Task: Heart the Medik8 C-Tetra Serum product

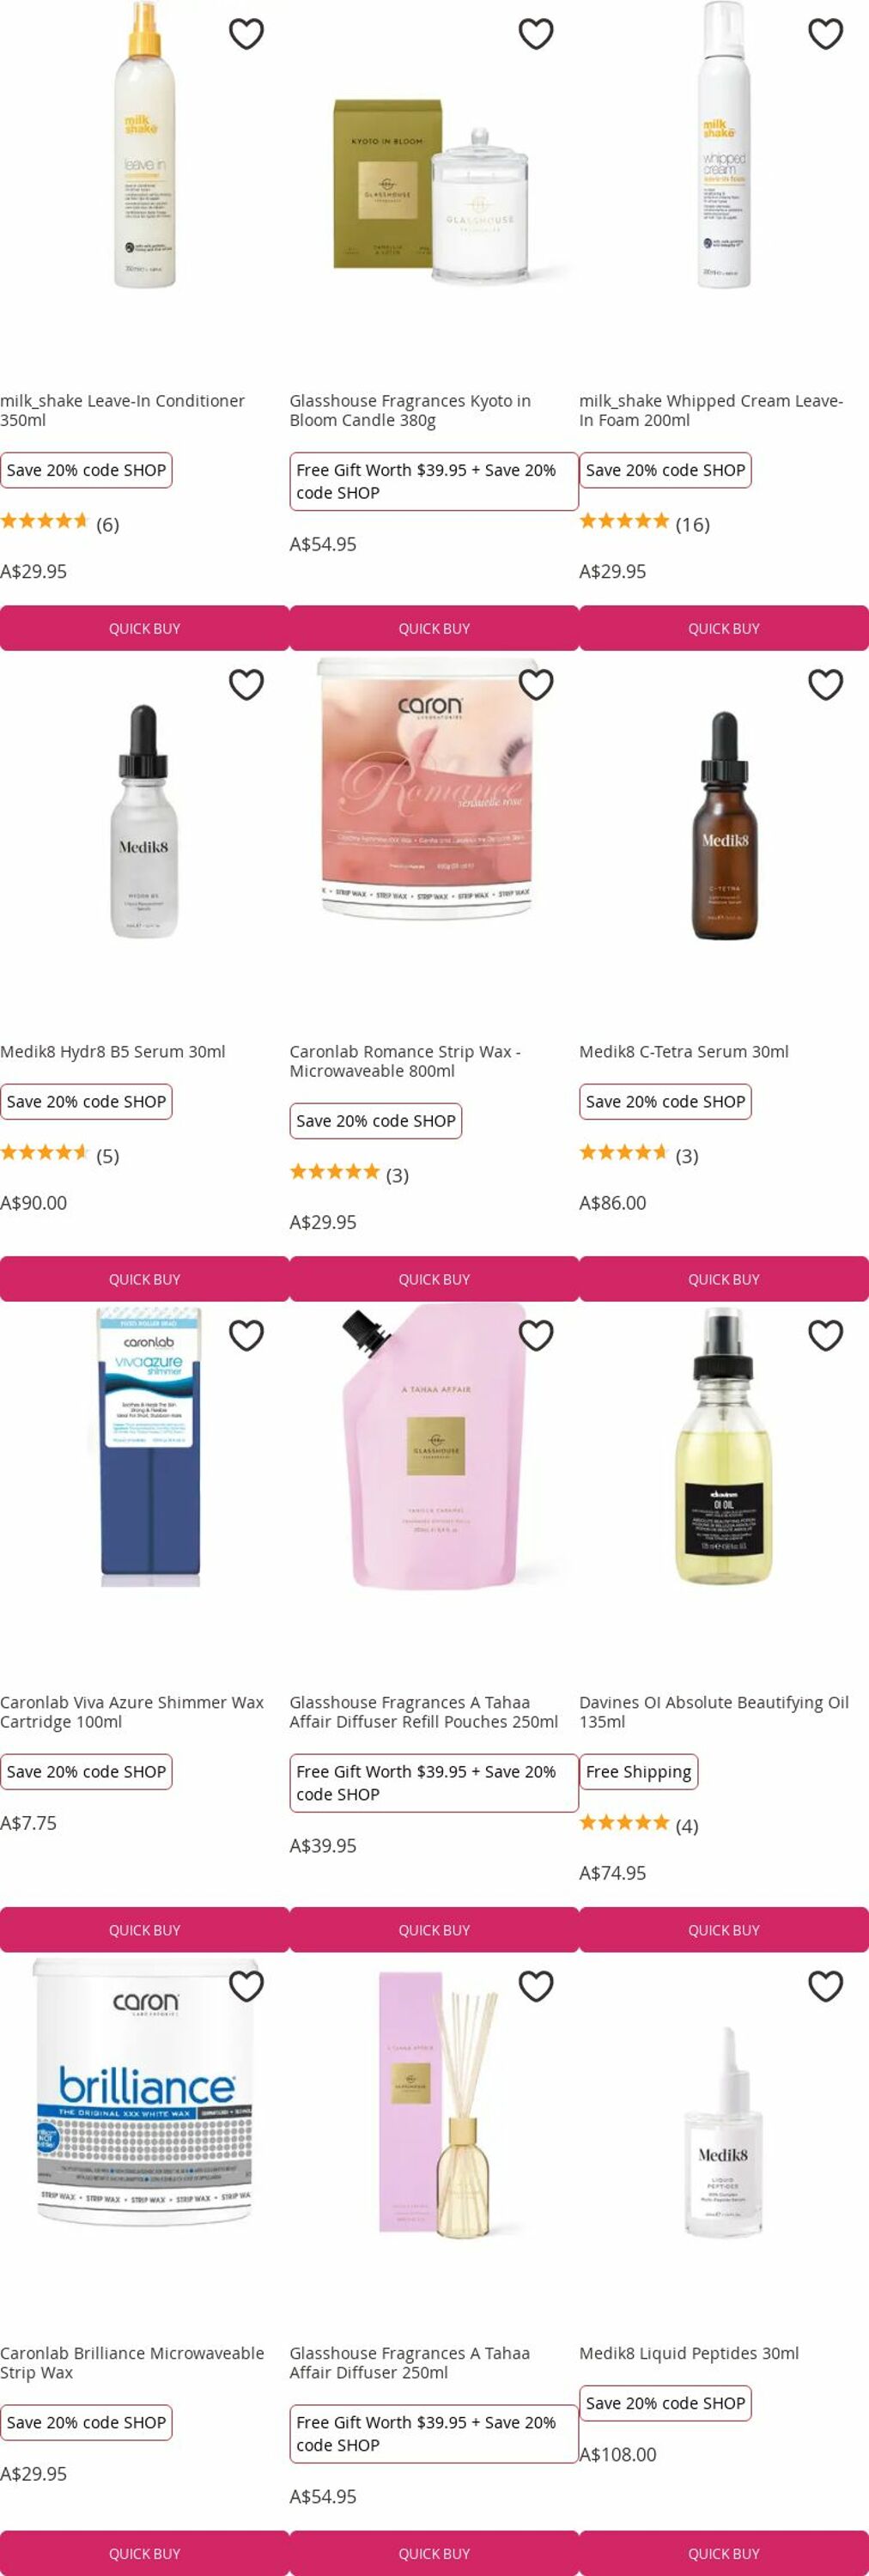Action: tap(825, 685)
